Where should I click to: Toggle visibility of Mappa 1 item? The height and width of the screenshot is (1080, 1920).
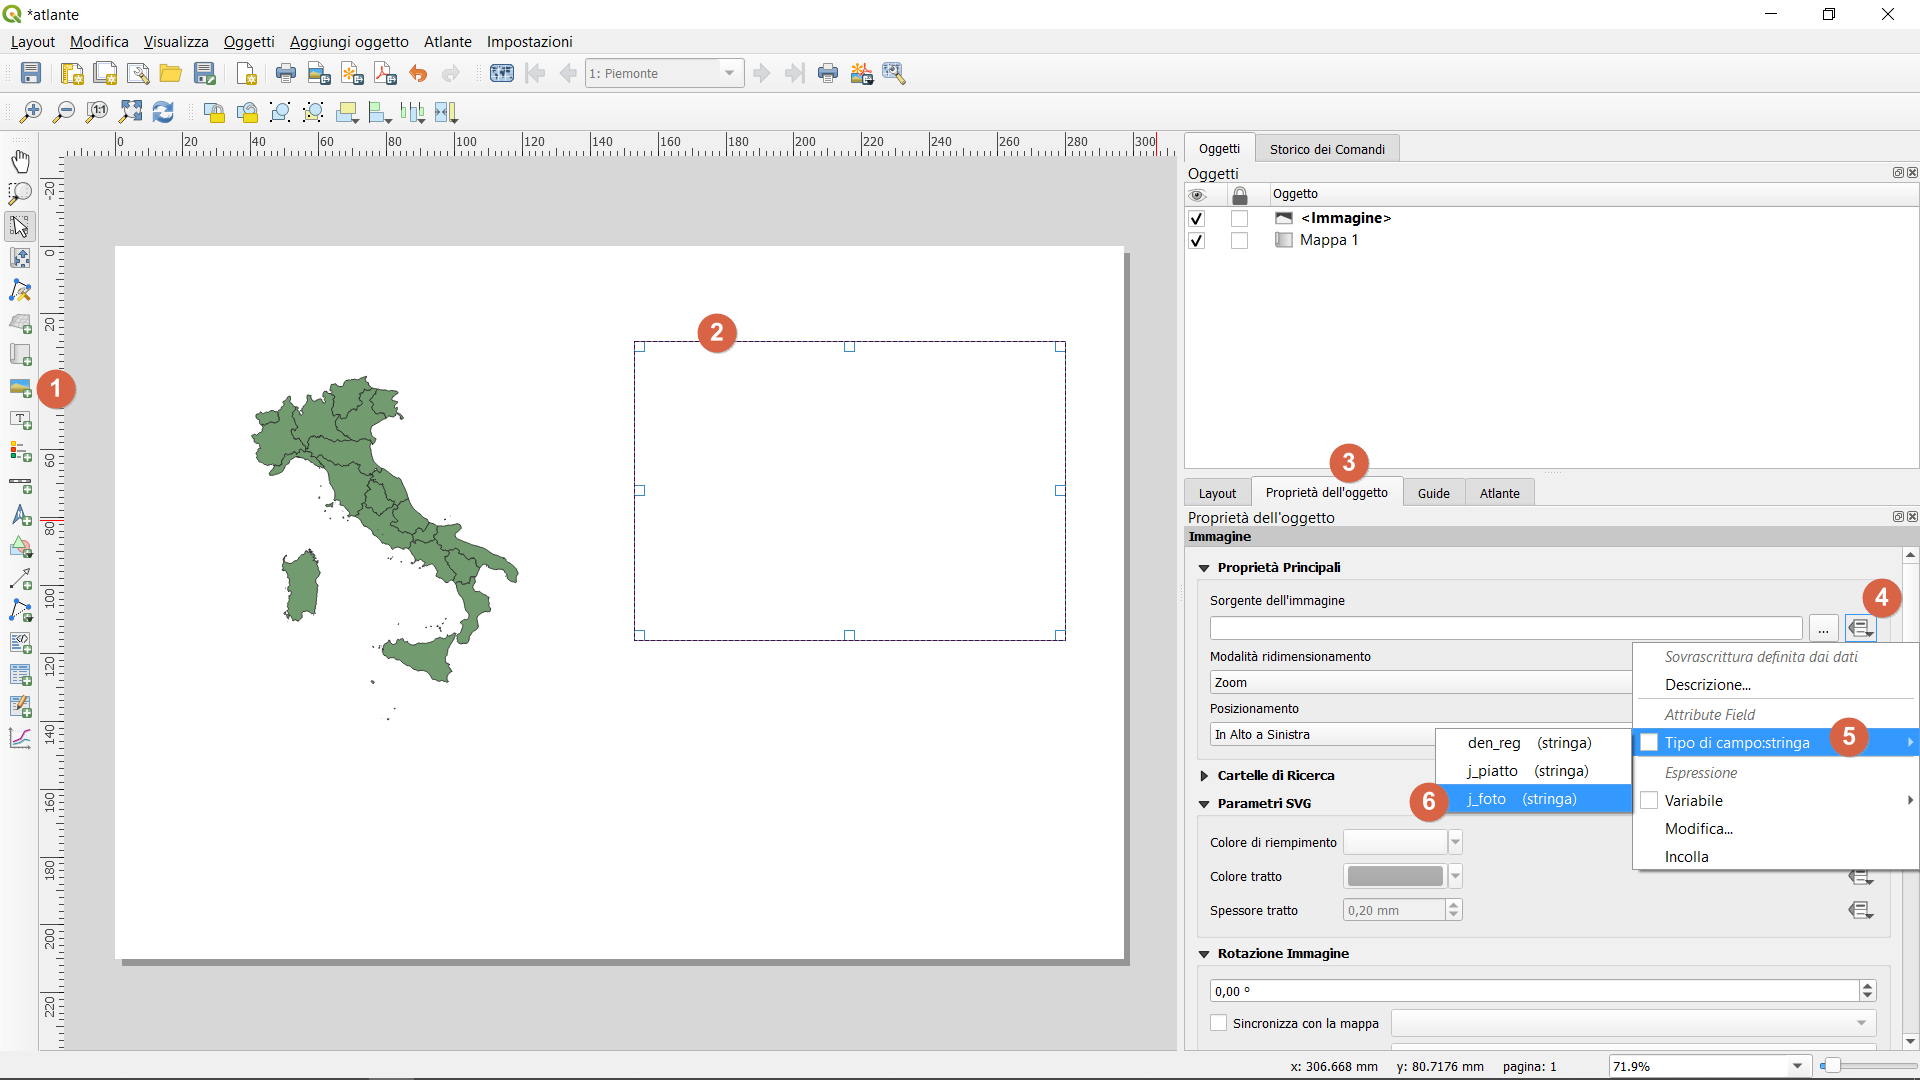(1196, 241)
